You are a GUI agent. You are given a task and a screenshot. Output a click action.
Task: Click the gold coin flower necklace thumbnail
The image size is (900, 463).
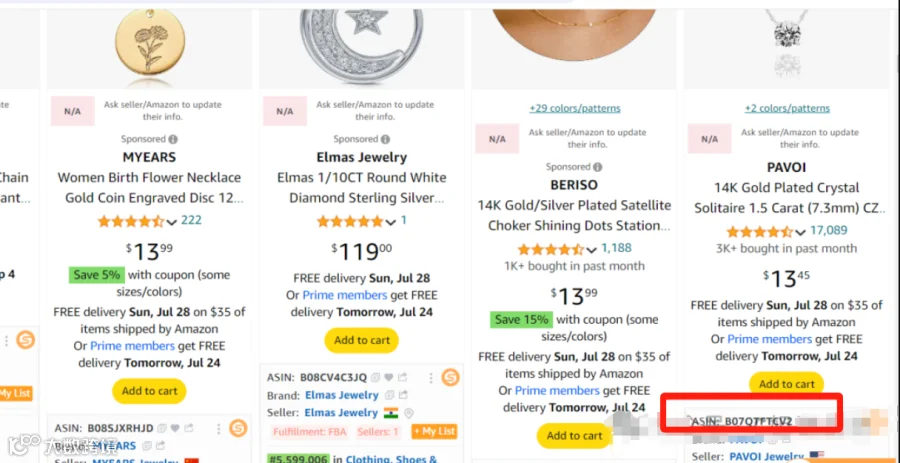coord(149,43)
